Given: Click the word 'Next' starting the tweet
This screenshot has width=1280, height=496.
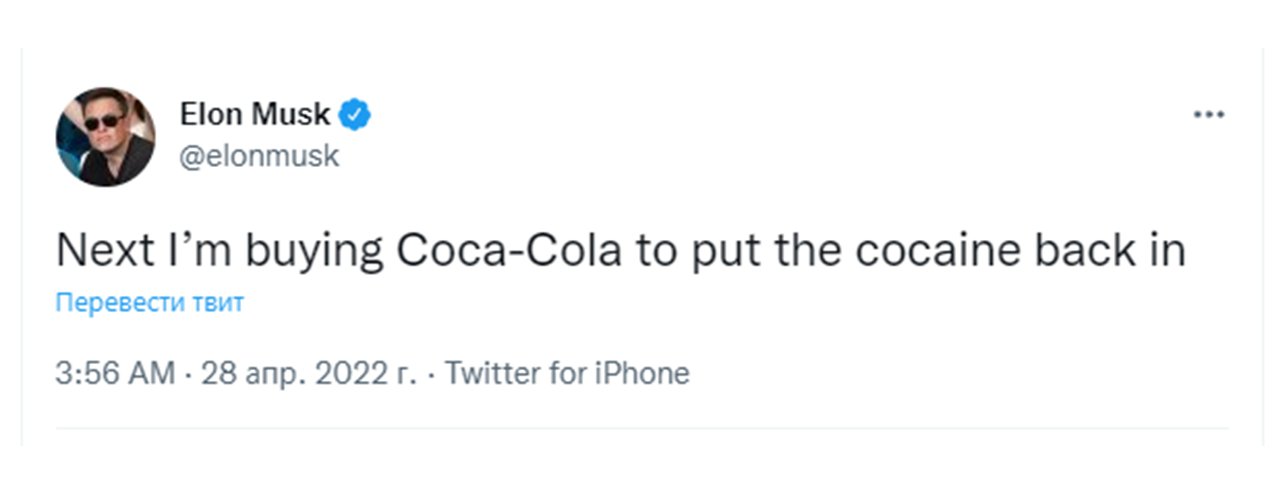Looking at the screenshot, I should tap(102, 251).
